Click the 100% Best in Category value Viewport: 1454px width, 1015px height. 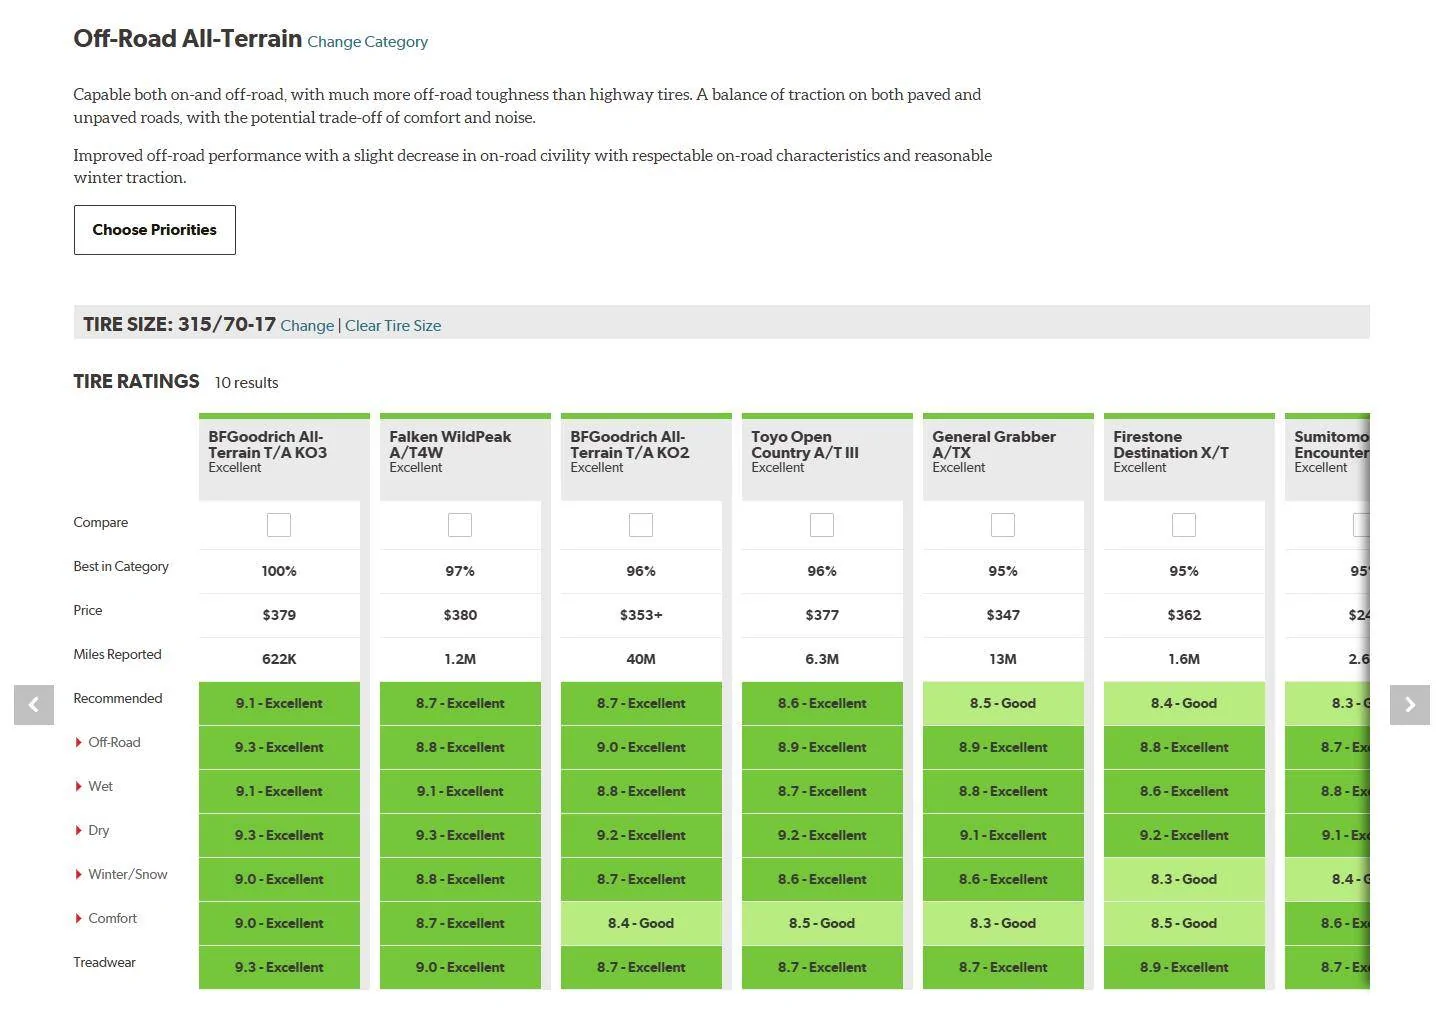click(279, 571)
